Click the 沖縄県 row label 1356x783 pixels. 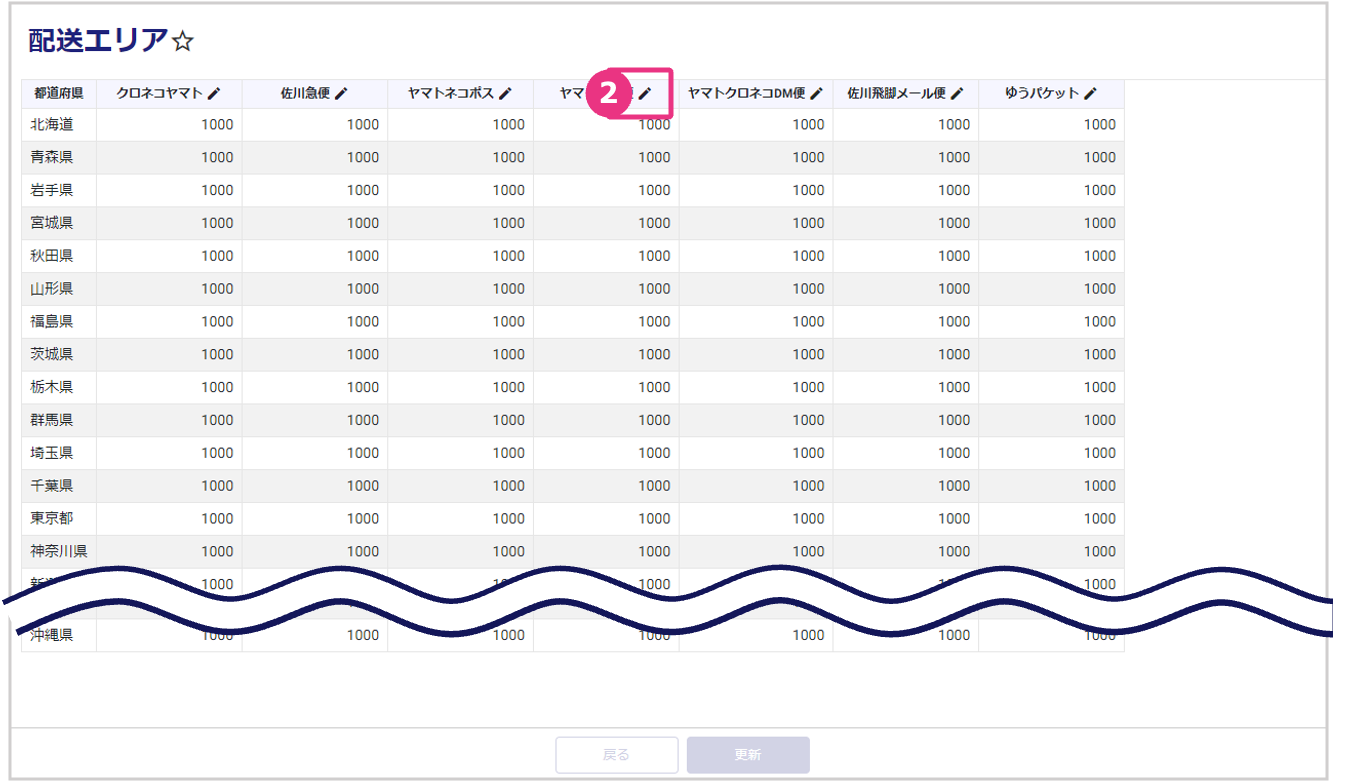click(52, 635)
